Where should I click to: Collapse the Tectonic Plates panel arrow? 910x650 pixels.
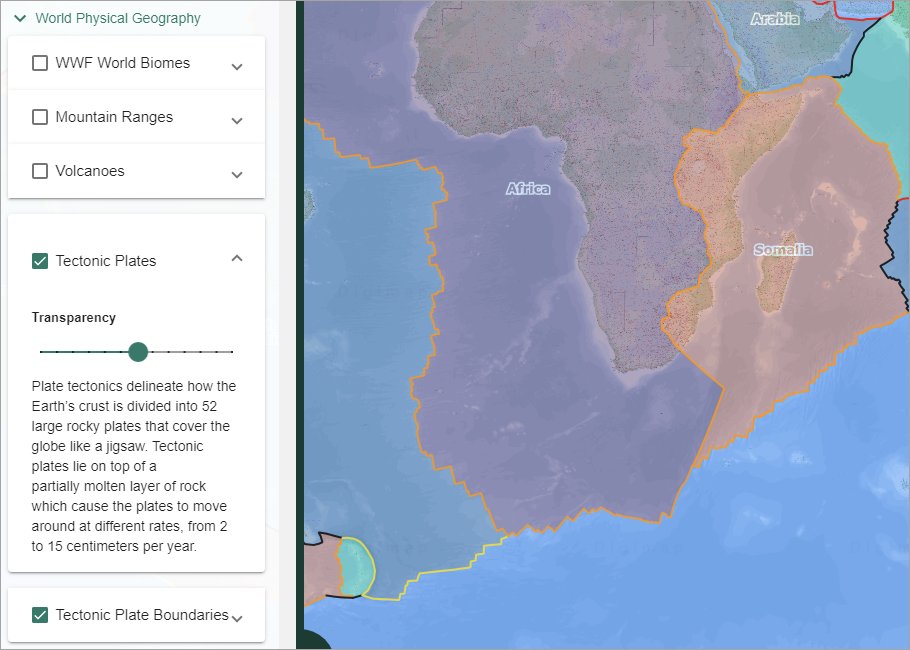(237, 258)
